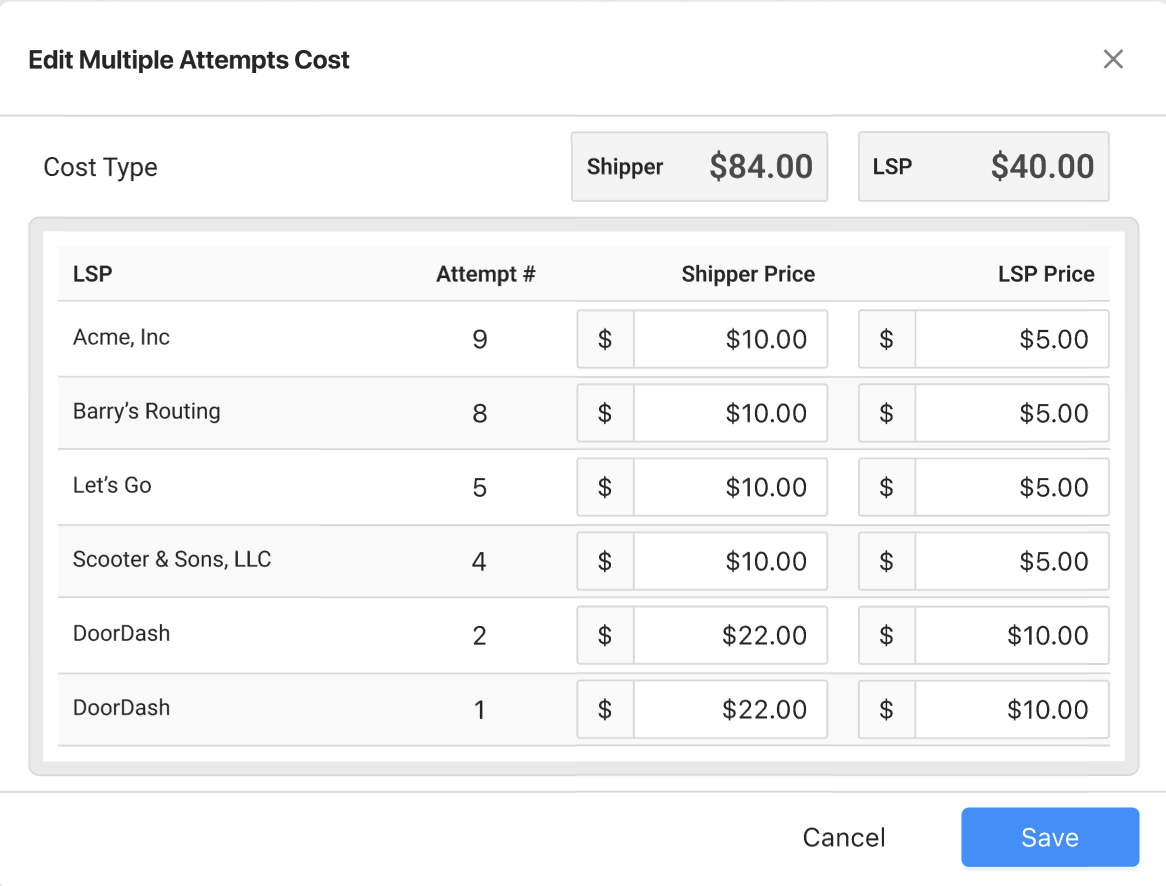This screenshot has width=1166, height=886.
Task: Edit Let's Go LSP price field
Action: click(x=1012, y=487)
